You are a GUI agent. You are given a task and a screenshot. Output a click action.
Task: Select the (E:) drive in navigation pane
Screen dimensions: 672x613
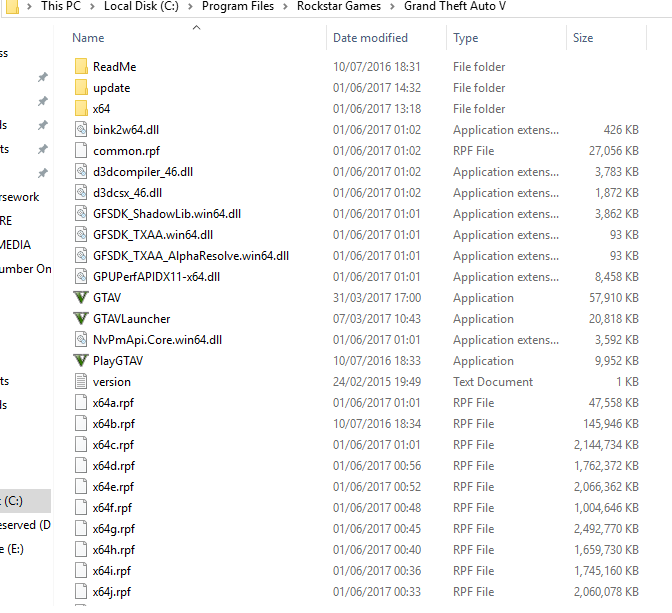(x=12, y=549)
